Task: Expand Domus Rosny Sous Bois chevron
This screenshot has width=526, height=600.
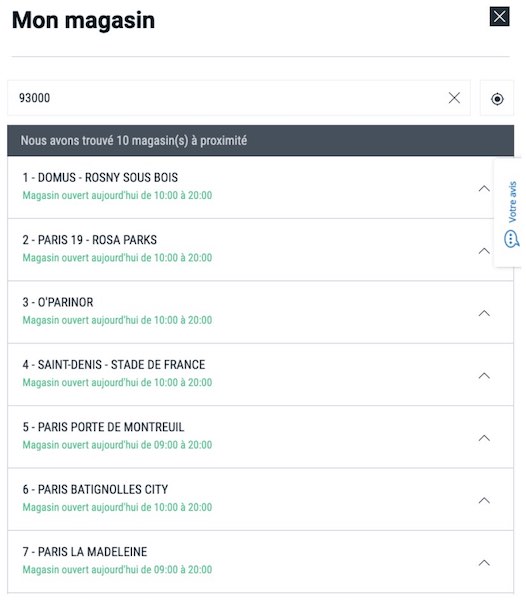Action: click(x=484, y=188)
